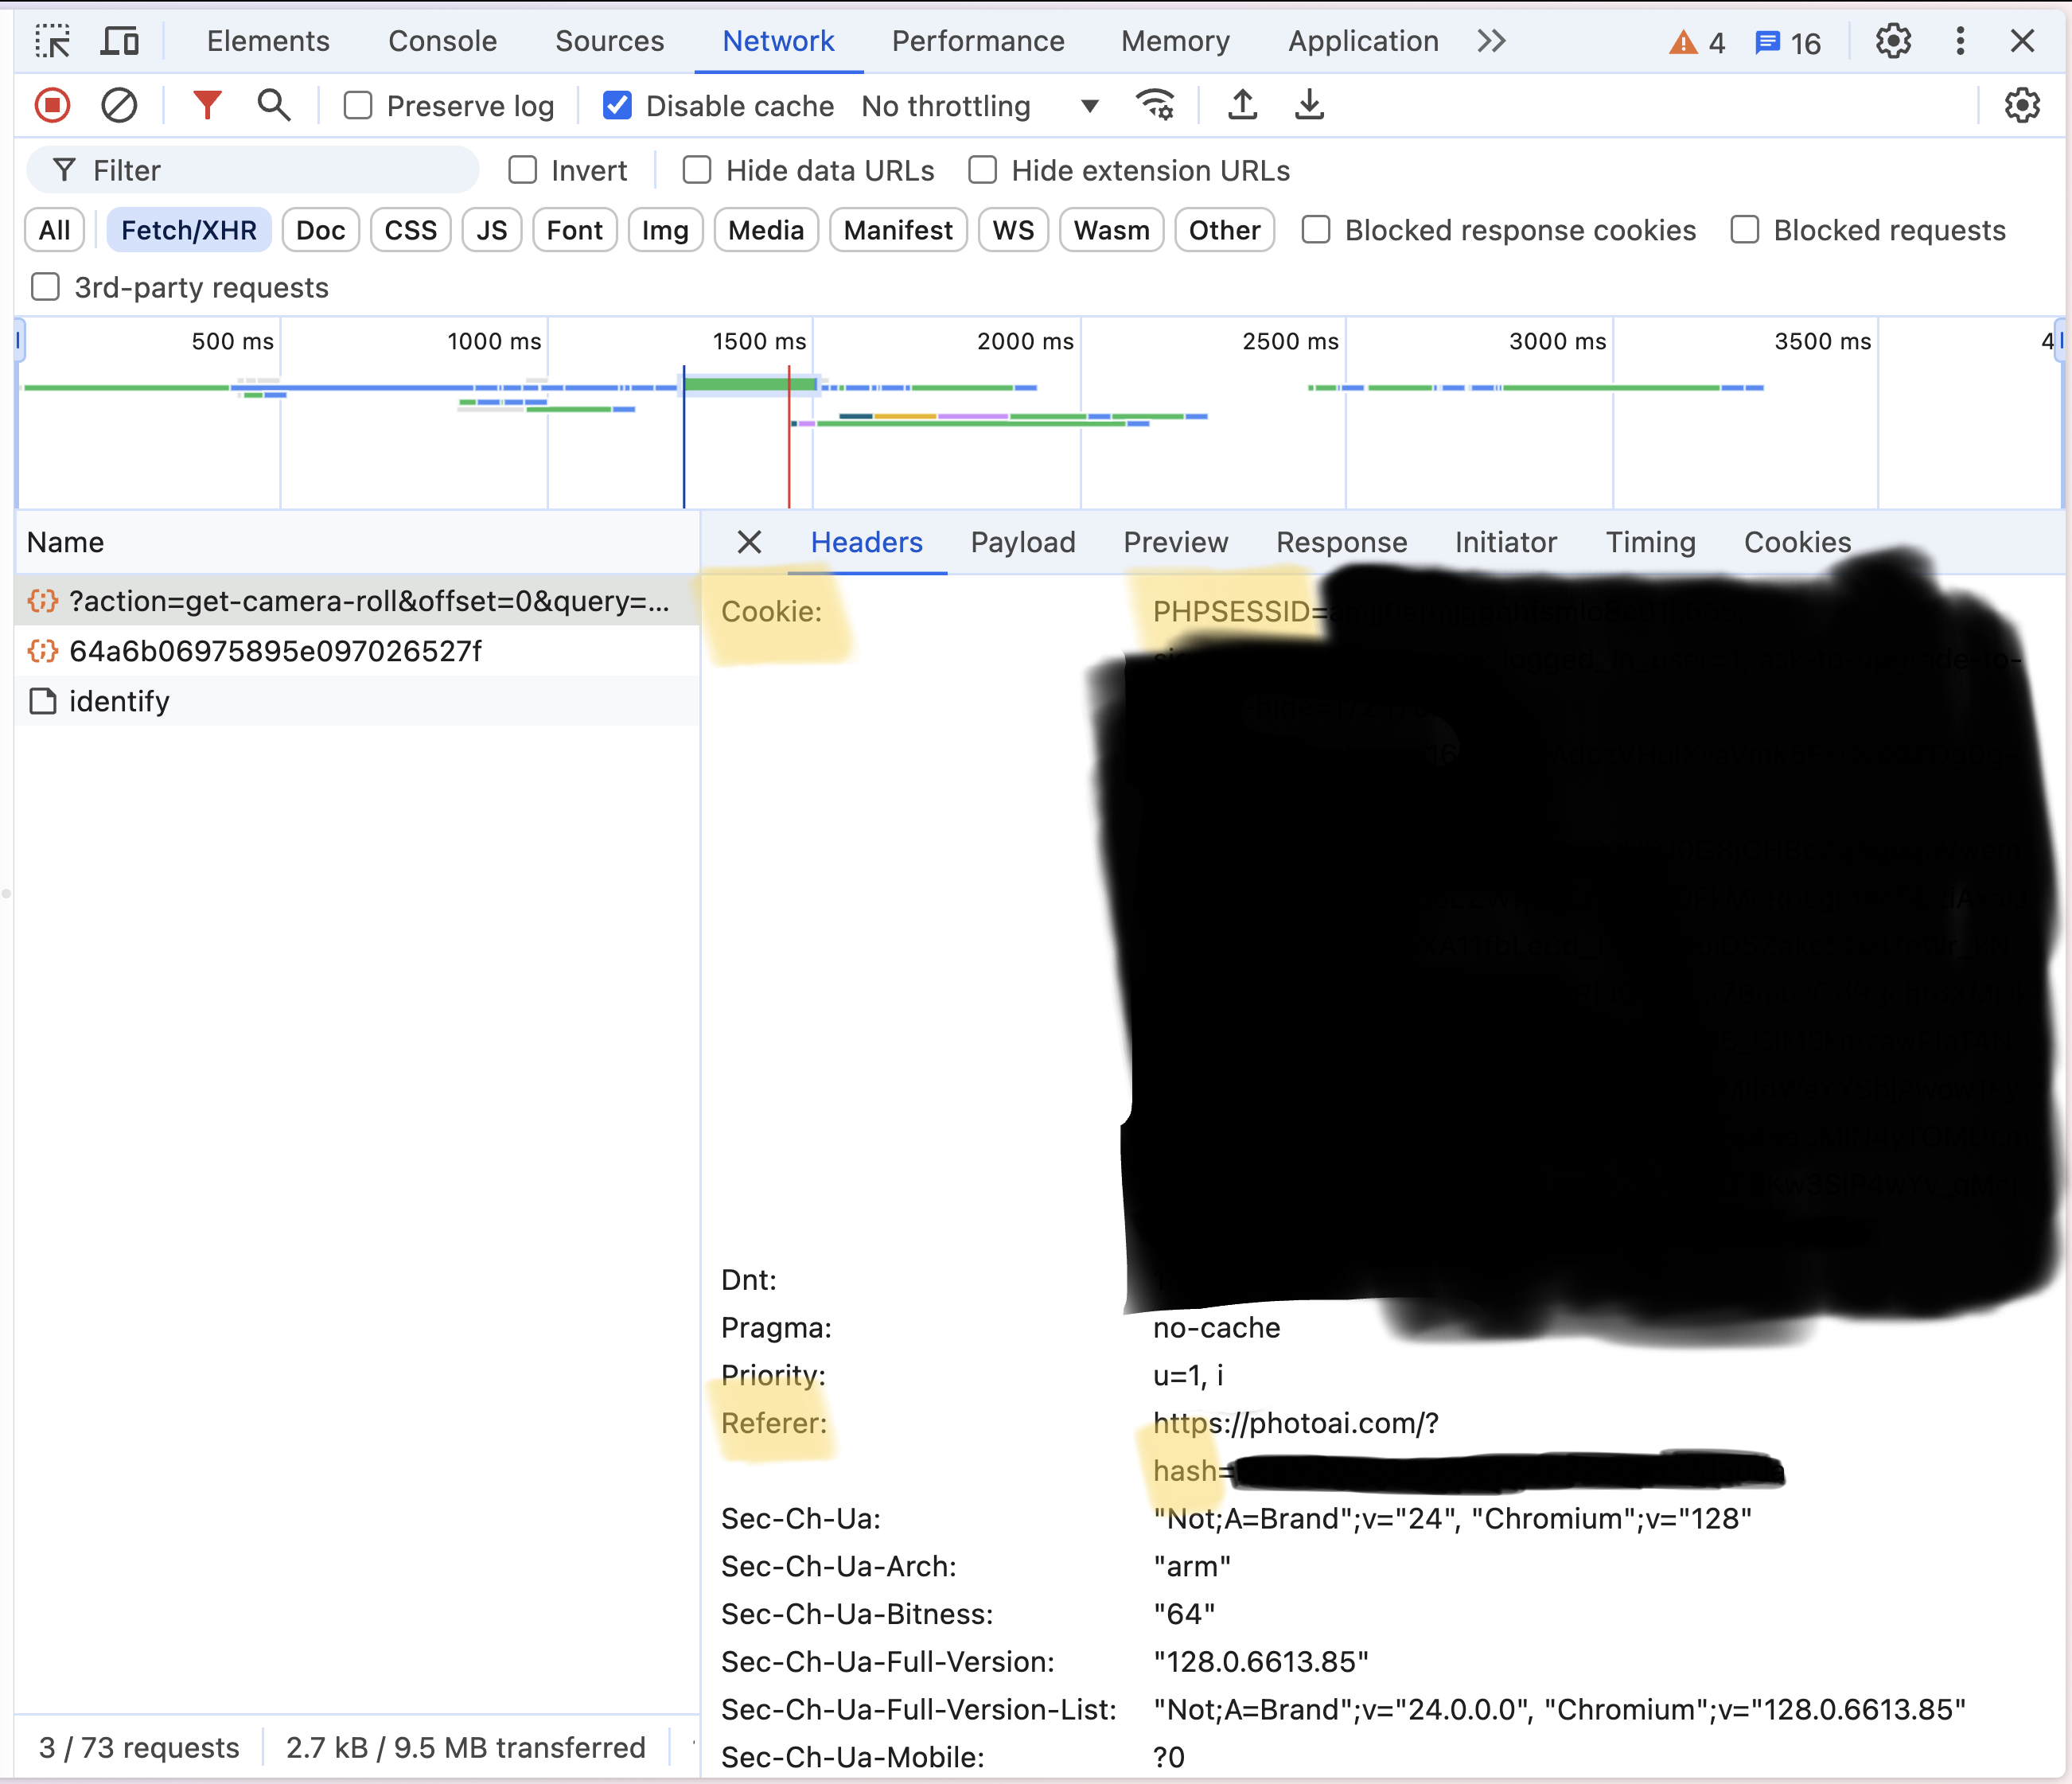Open network conditions wifi icon
This screenshot has width=2072, height=1784.
coord(1155,105)
